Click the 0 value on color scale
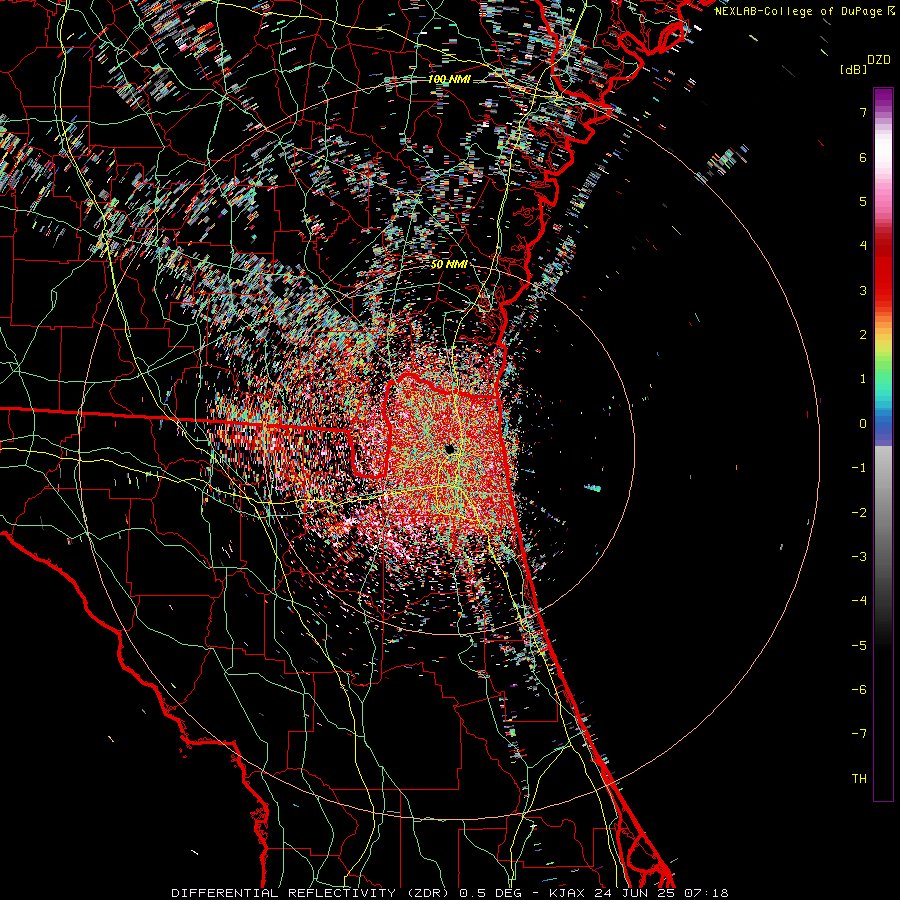The height and width of the screenshot is (900, 900). coord(863,424)
